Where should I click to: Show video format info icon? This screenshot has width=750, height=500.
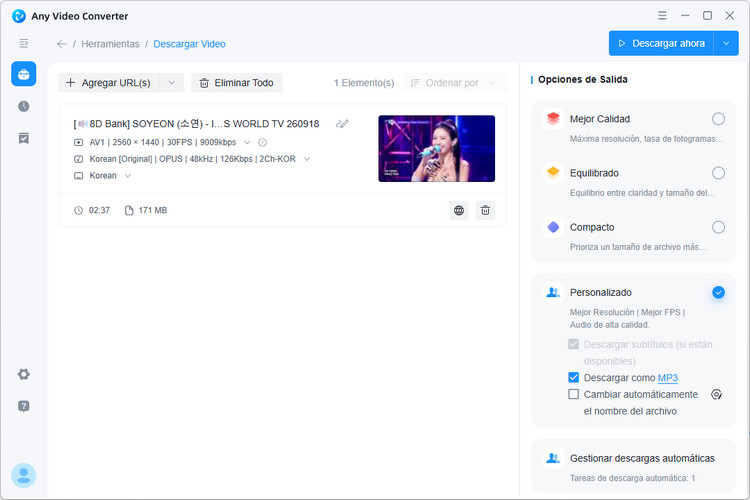click(262, 142)
